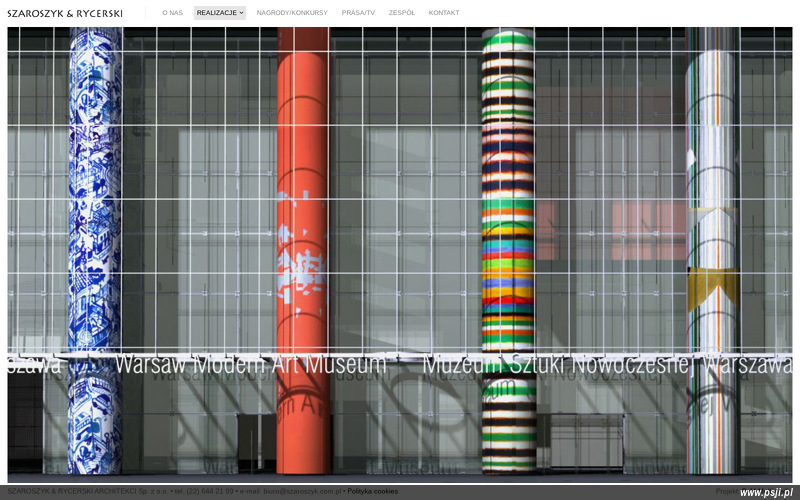Image resolution: width=800 pixels, height=500 pixels.
Task: Click the Szaroszyk & Rycerski logo
Action: (65, 13)
